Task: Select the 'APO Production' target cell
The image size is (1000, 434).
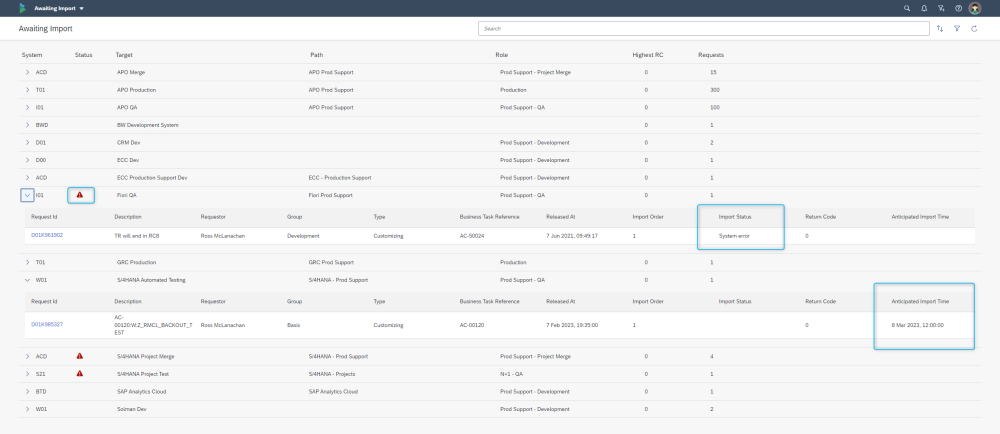Action: coord(136,90)
